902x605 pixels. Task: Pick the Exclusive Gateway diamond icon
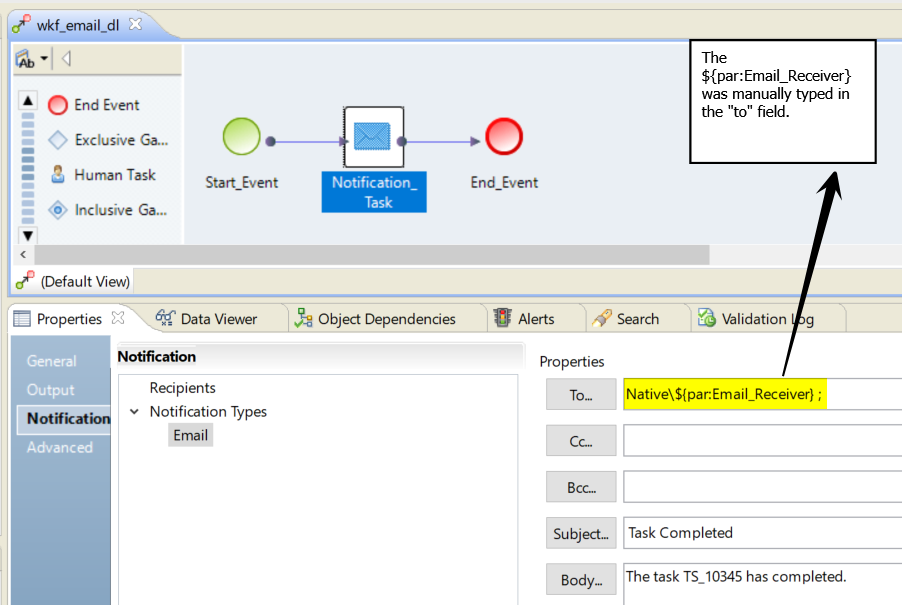[58, 140]
